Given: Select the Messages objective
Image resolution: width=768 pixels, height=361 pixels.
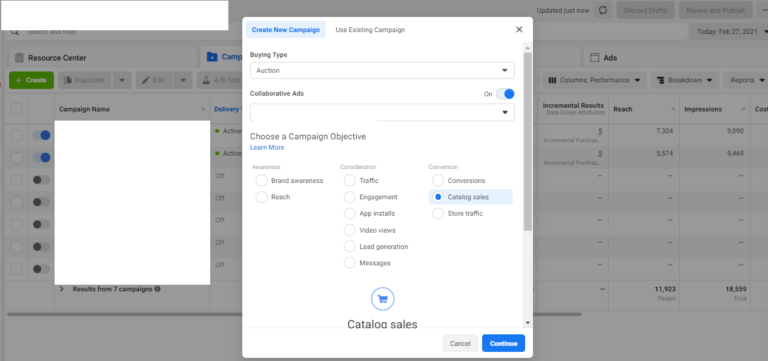Looking at the screenshot, I should [350, 263].
